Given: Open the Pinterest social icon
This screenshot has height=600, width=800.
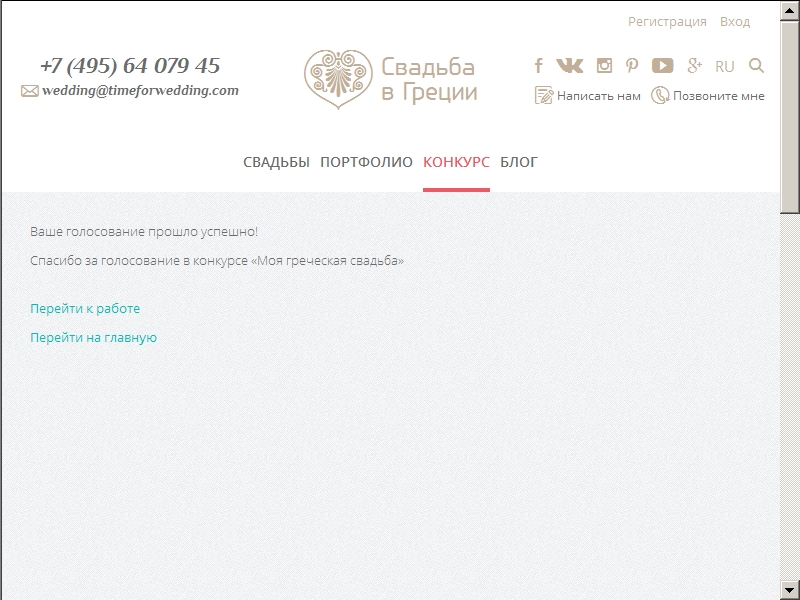Looking at the screenshot, I should (632, 66).
